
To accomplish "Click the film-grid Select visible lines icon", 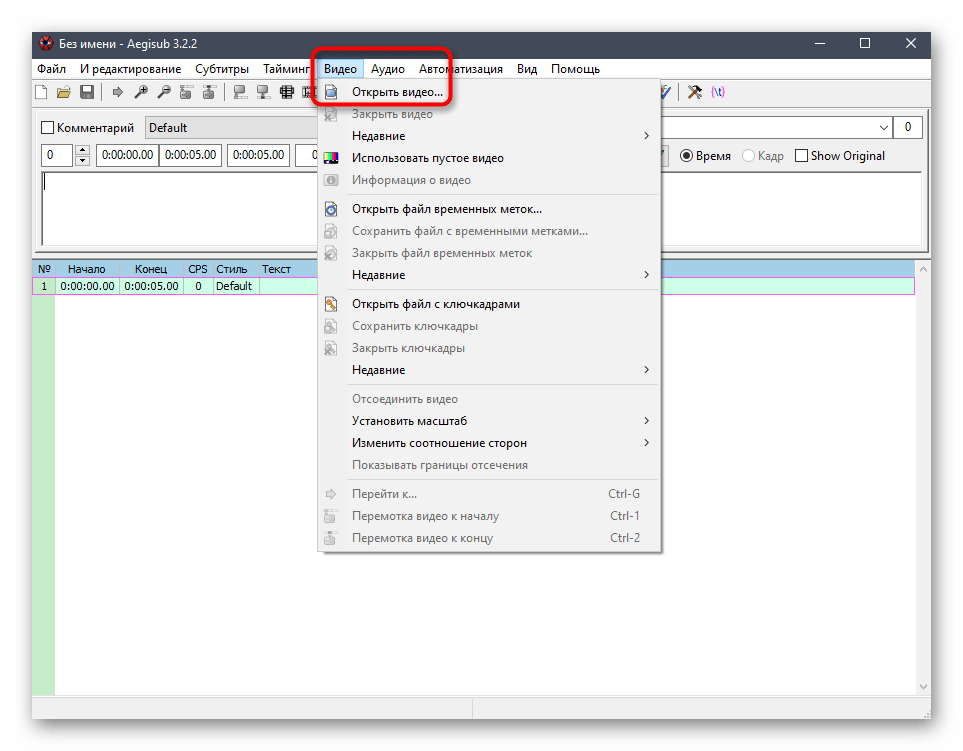I will pyautogui.click(x=286, y=92).
